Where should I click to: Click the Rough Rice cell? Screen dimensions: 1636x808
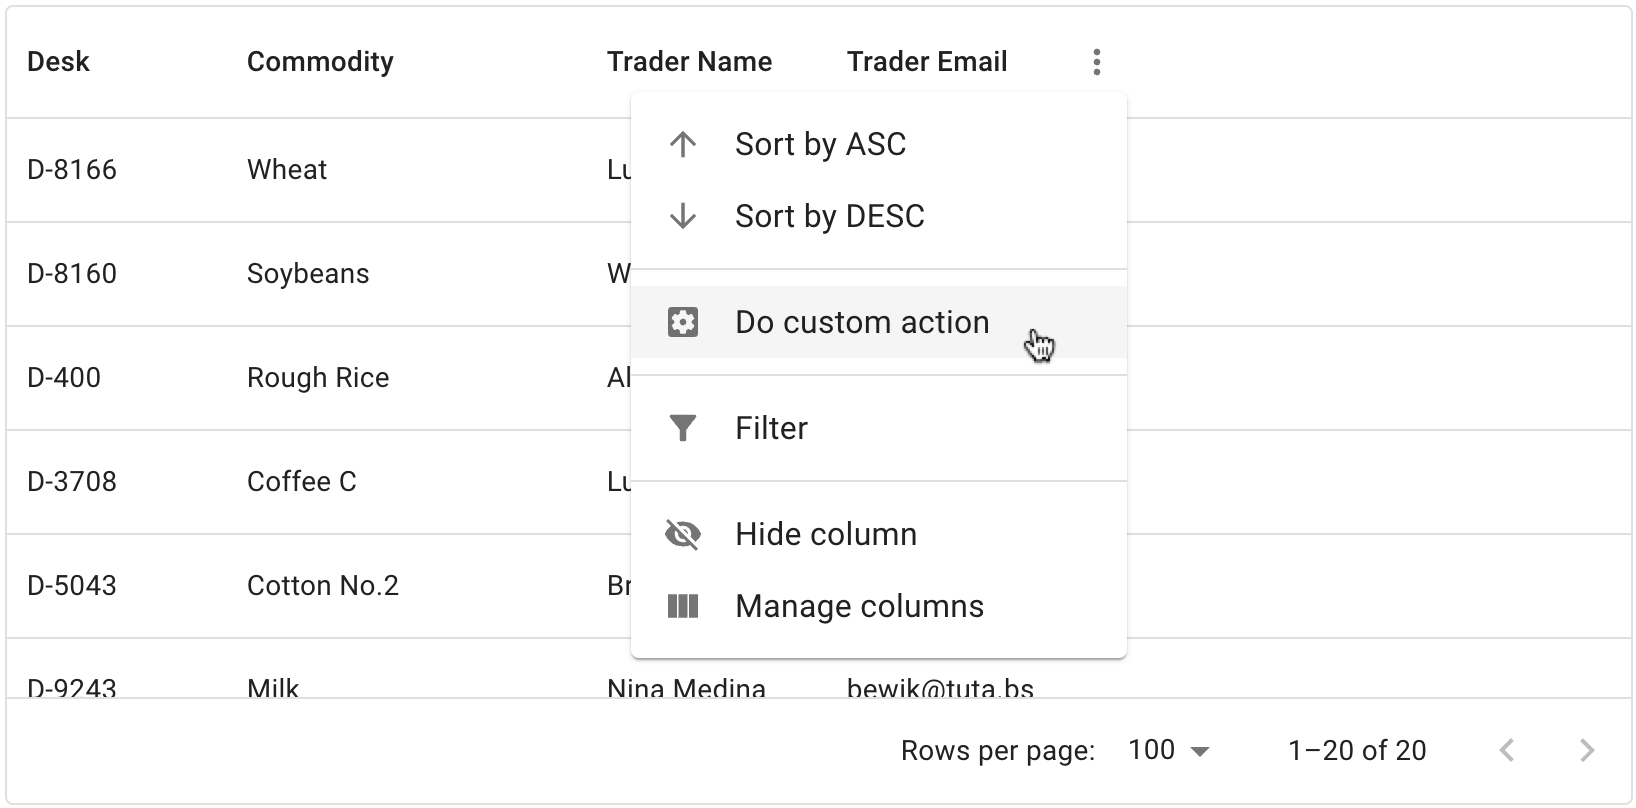pos(318,378)
